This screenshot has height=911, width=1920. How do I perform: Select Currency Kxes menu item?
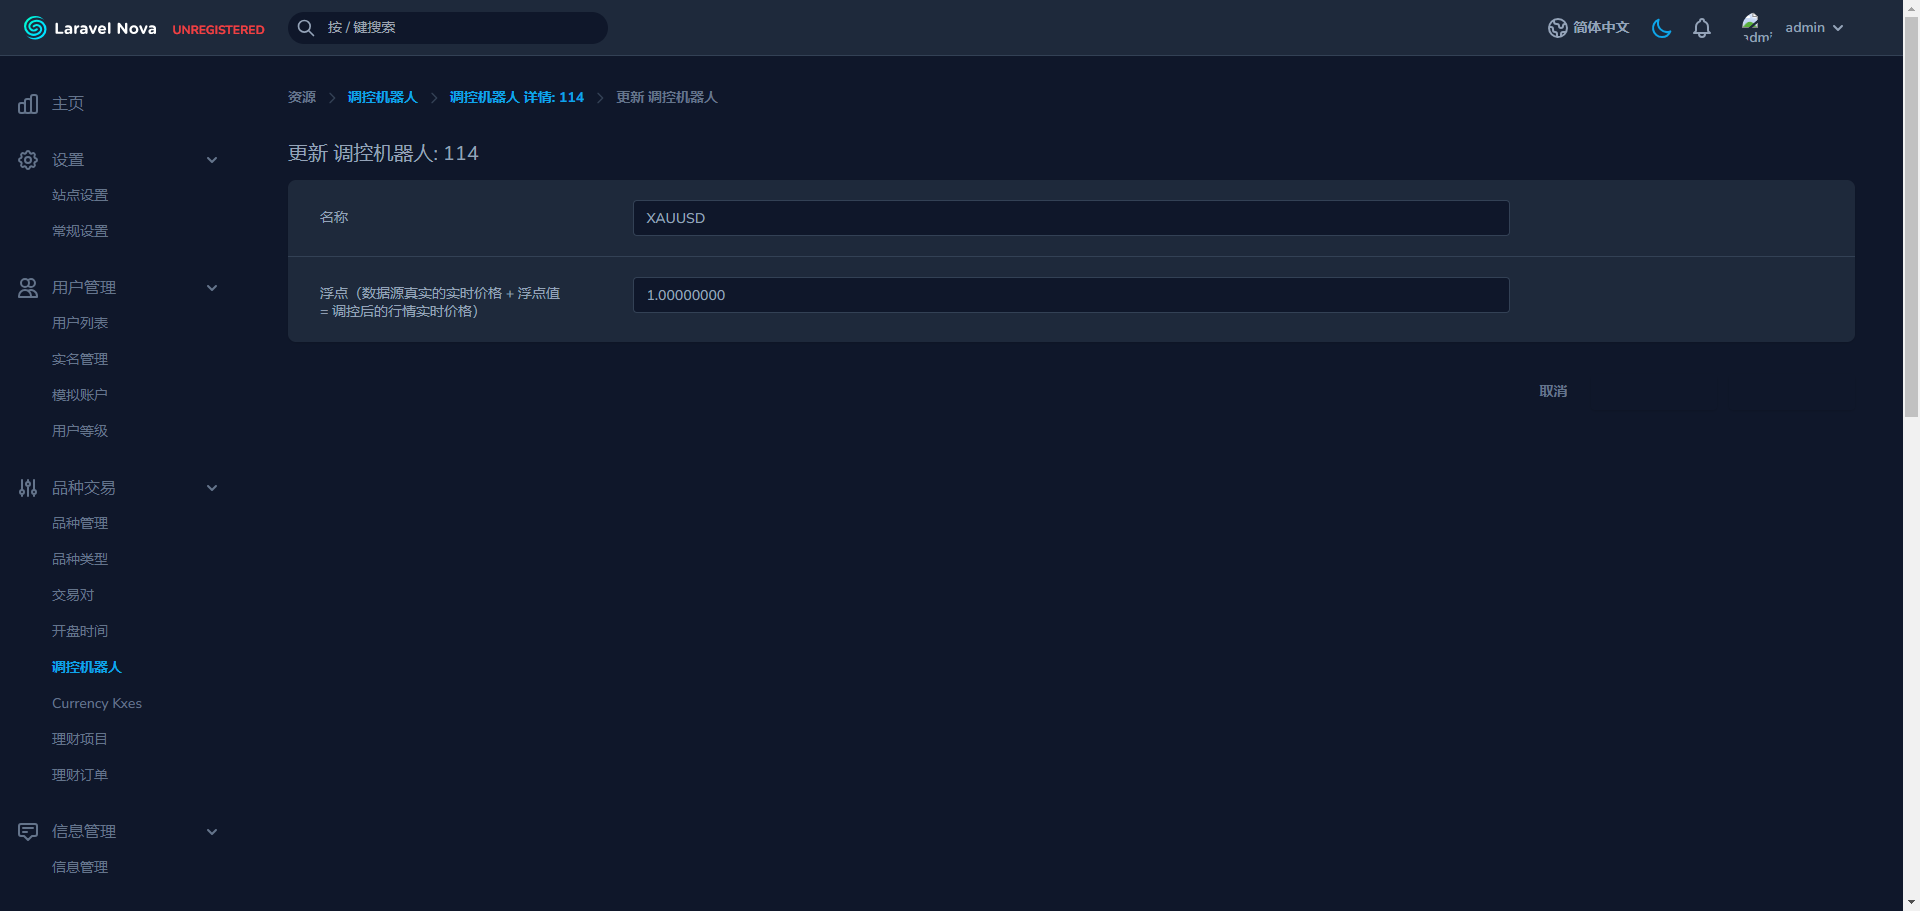97,703
